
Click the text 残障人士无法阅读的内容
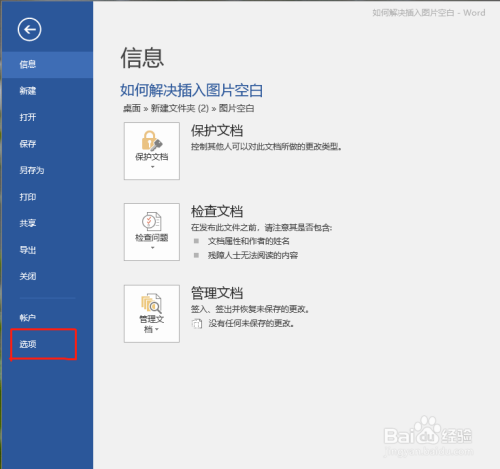253,255
